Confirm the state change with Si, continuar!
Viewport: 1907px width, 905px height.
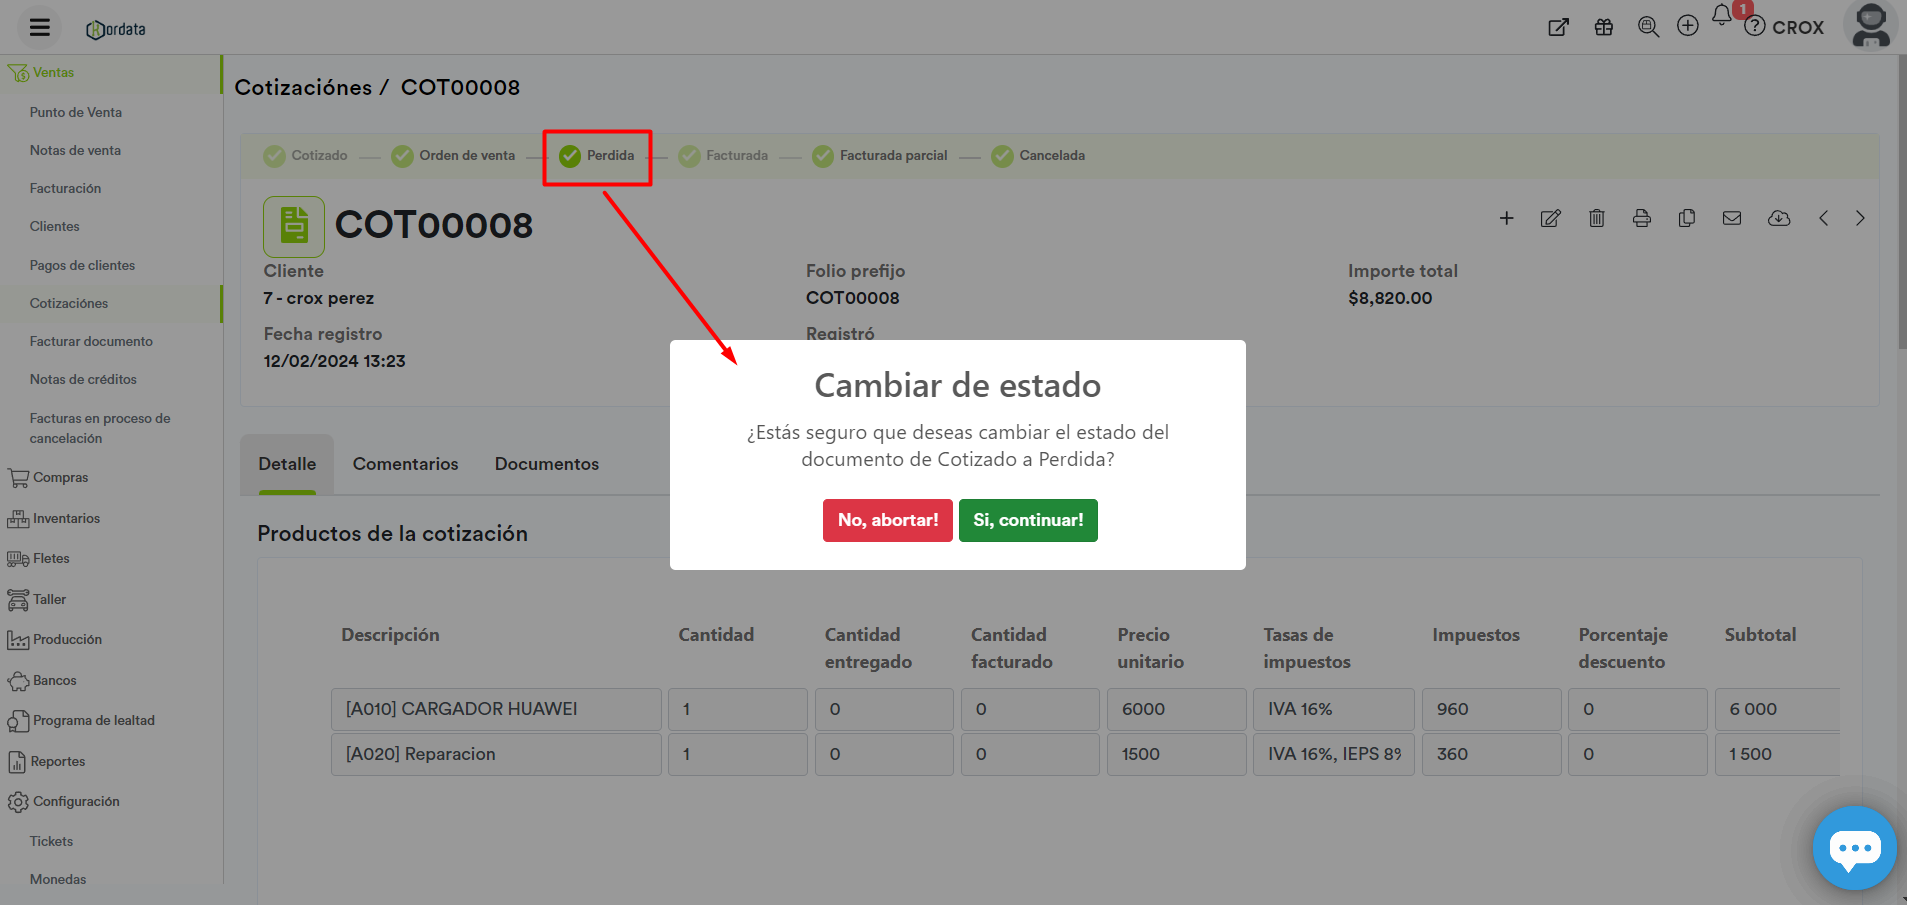click(x=1028, y=520)
